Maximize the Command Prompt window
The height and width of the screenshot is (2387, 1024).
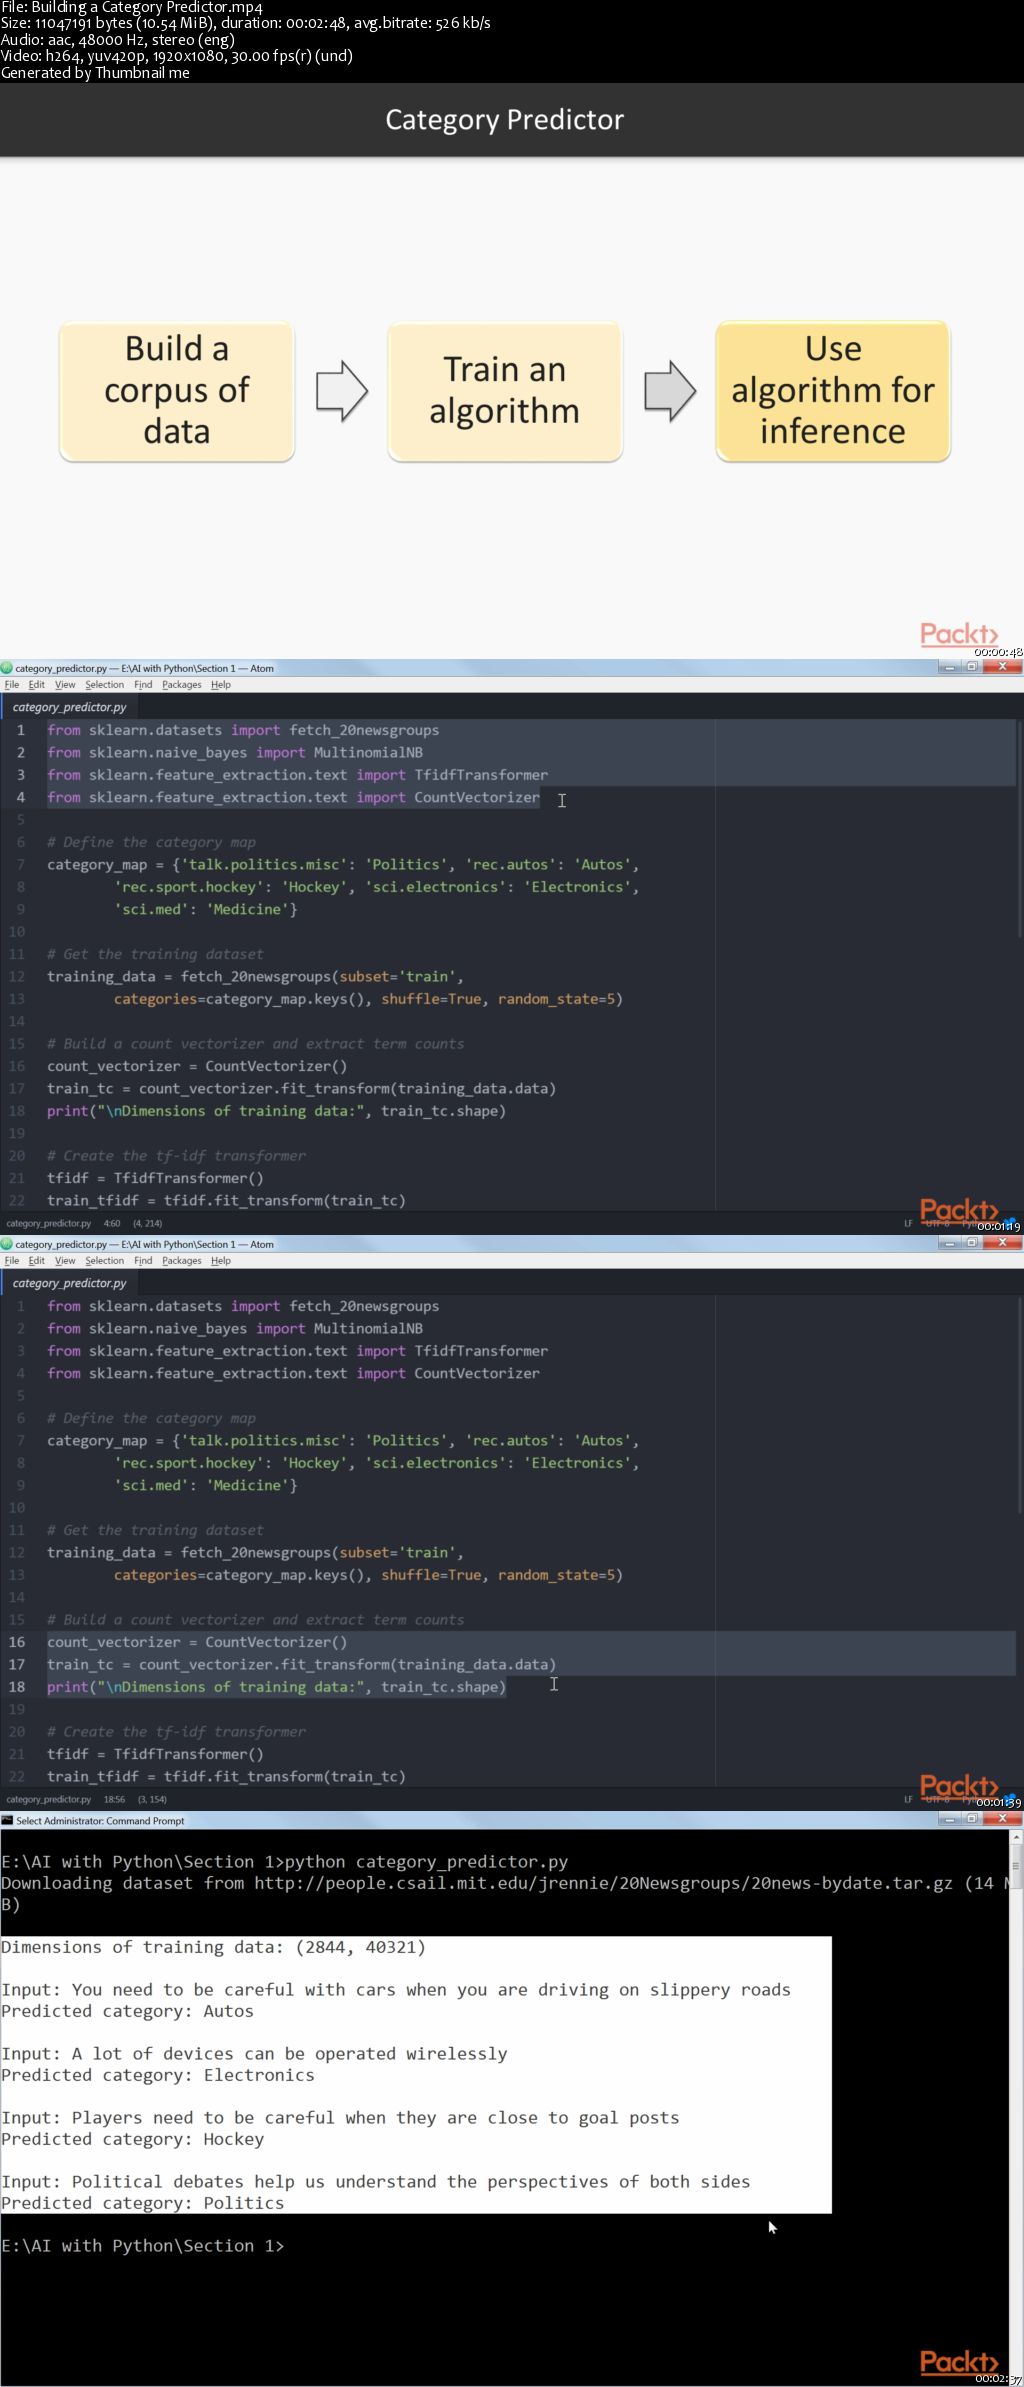pos(972,1819)
